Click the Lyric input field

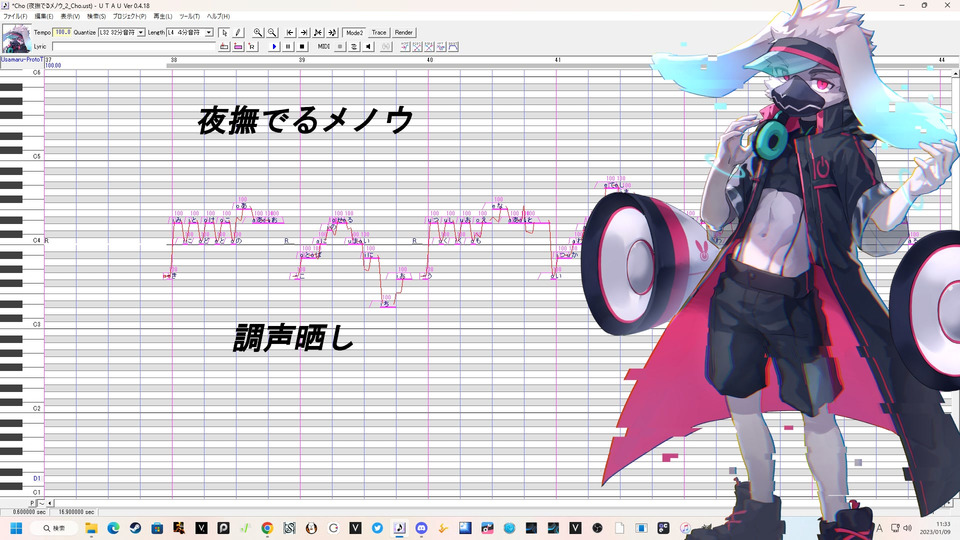coord(133,47)
